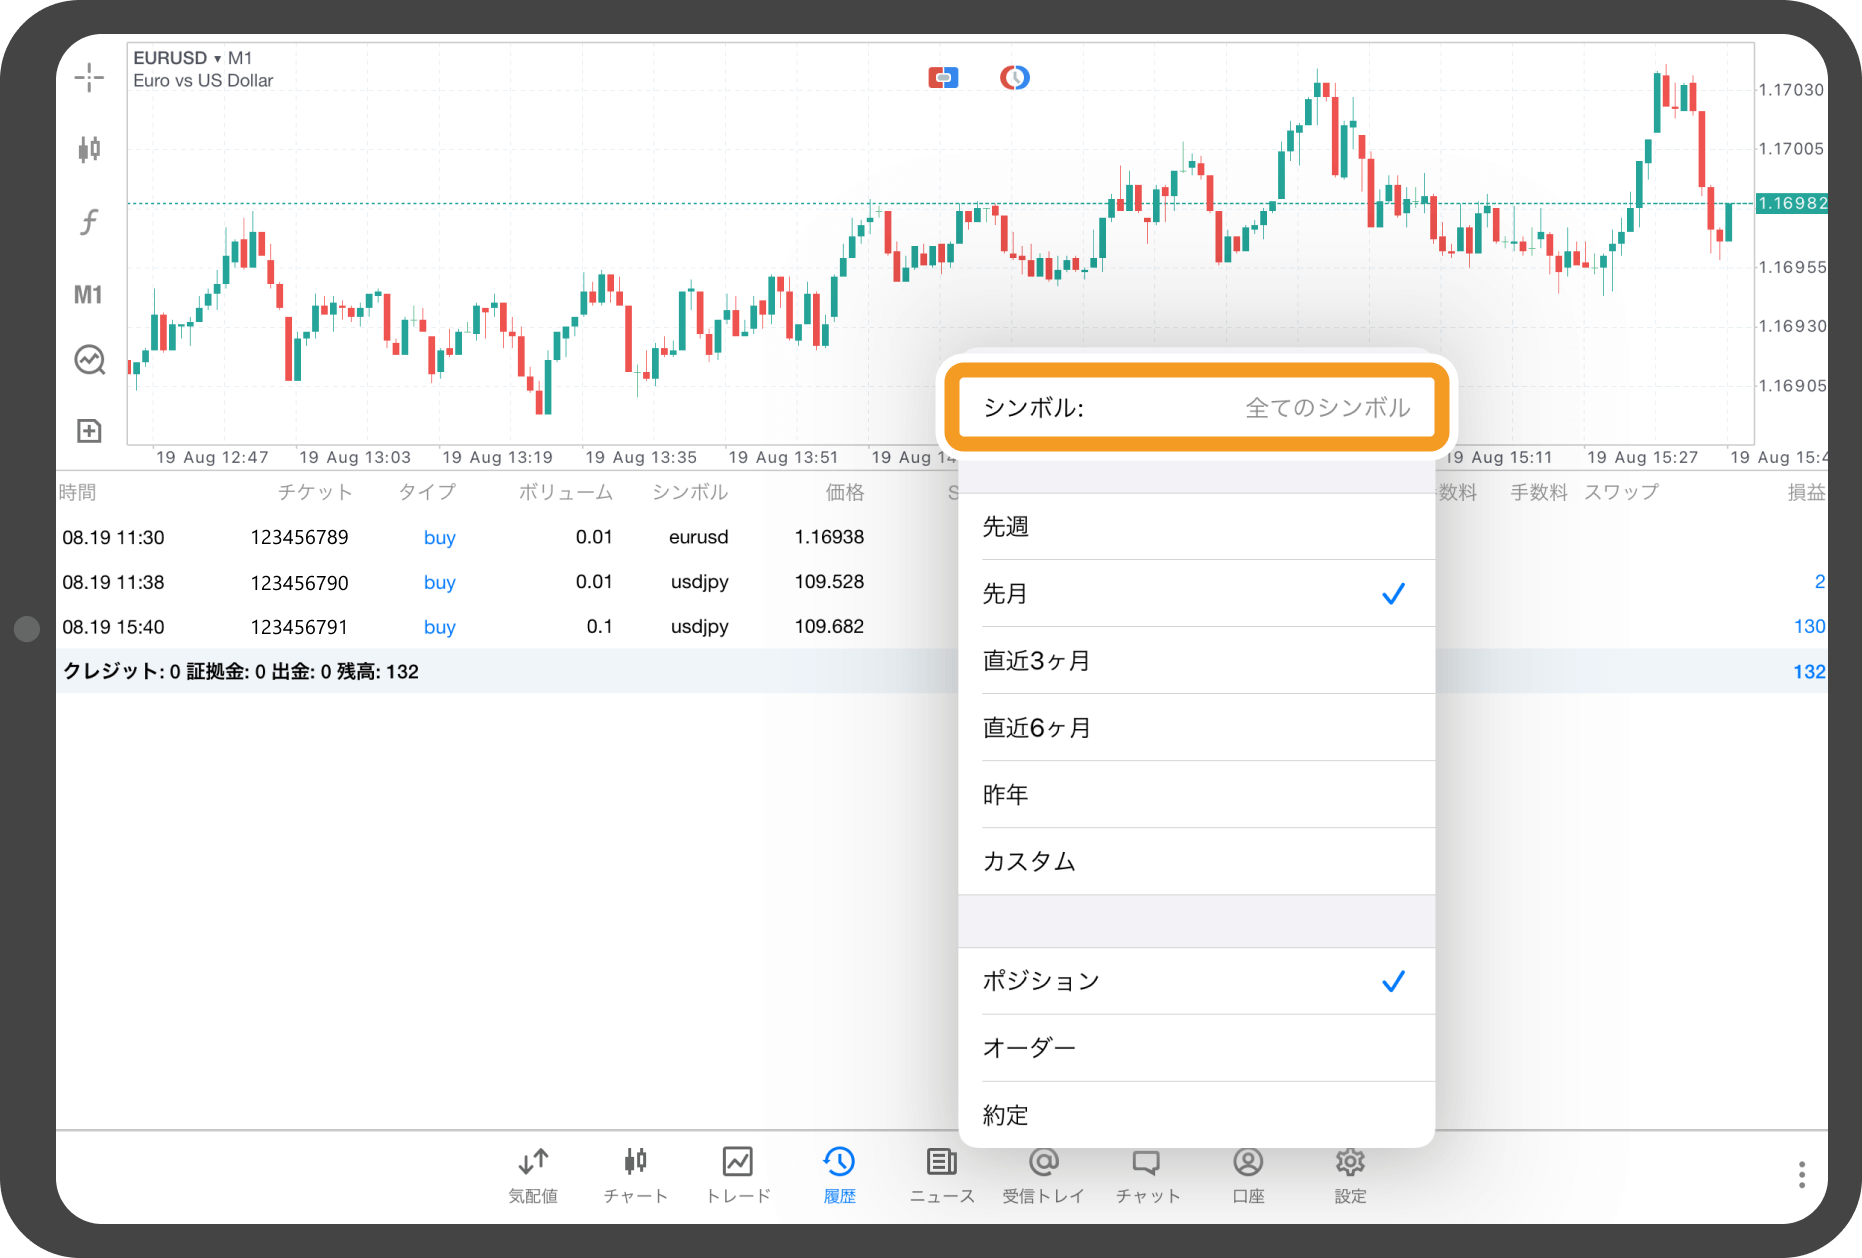This screenshot has width=1862, height=1258.
Task: Click the current price label 1.16982
Action: pyautogui.click(x=1792, y=204)
